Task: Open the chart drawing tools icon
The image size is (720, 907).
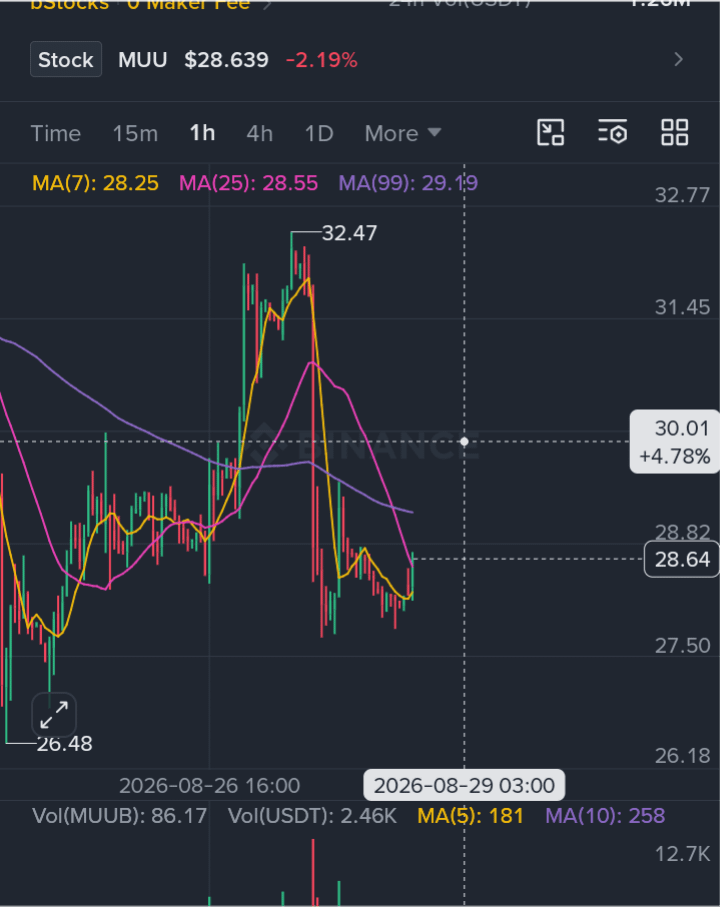Action: click(x=551, y=133)
